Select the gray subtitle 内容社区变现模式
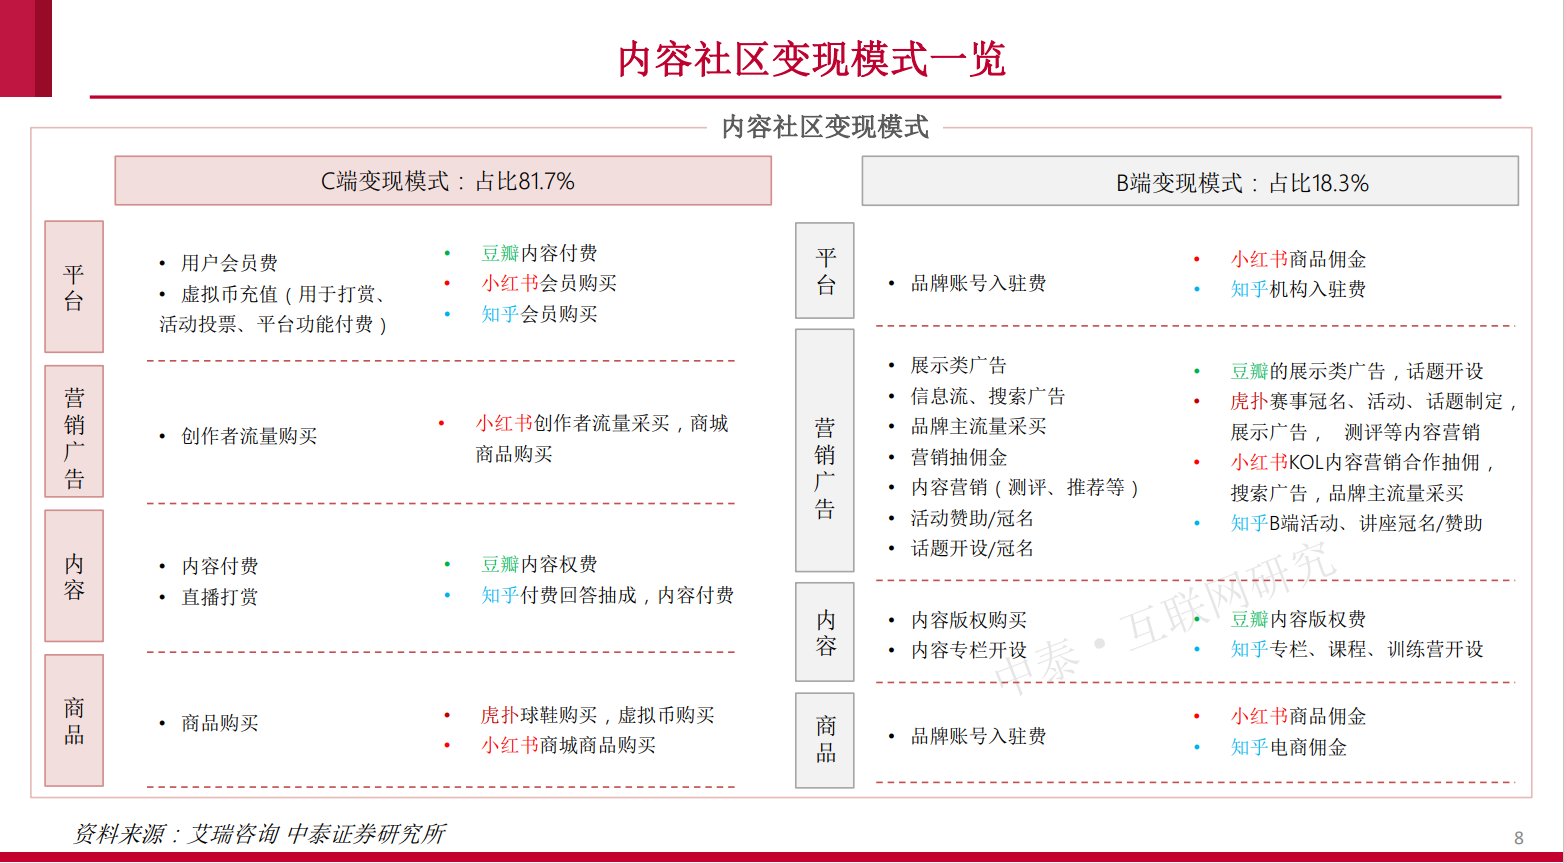This screenshot has width=1564, height=863. [825, 127]
